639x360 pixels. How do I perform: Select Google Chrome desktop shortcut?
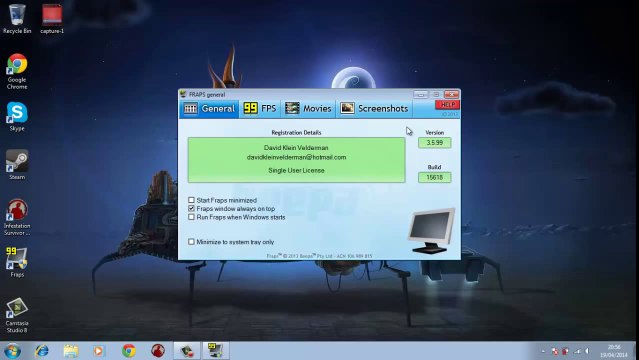click(x=17, y=71)
